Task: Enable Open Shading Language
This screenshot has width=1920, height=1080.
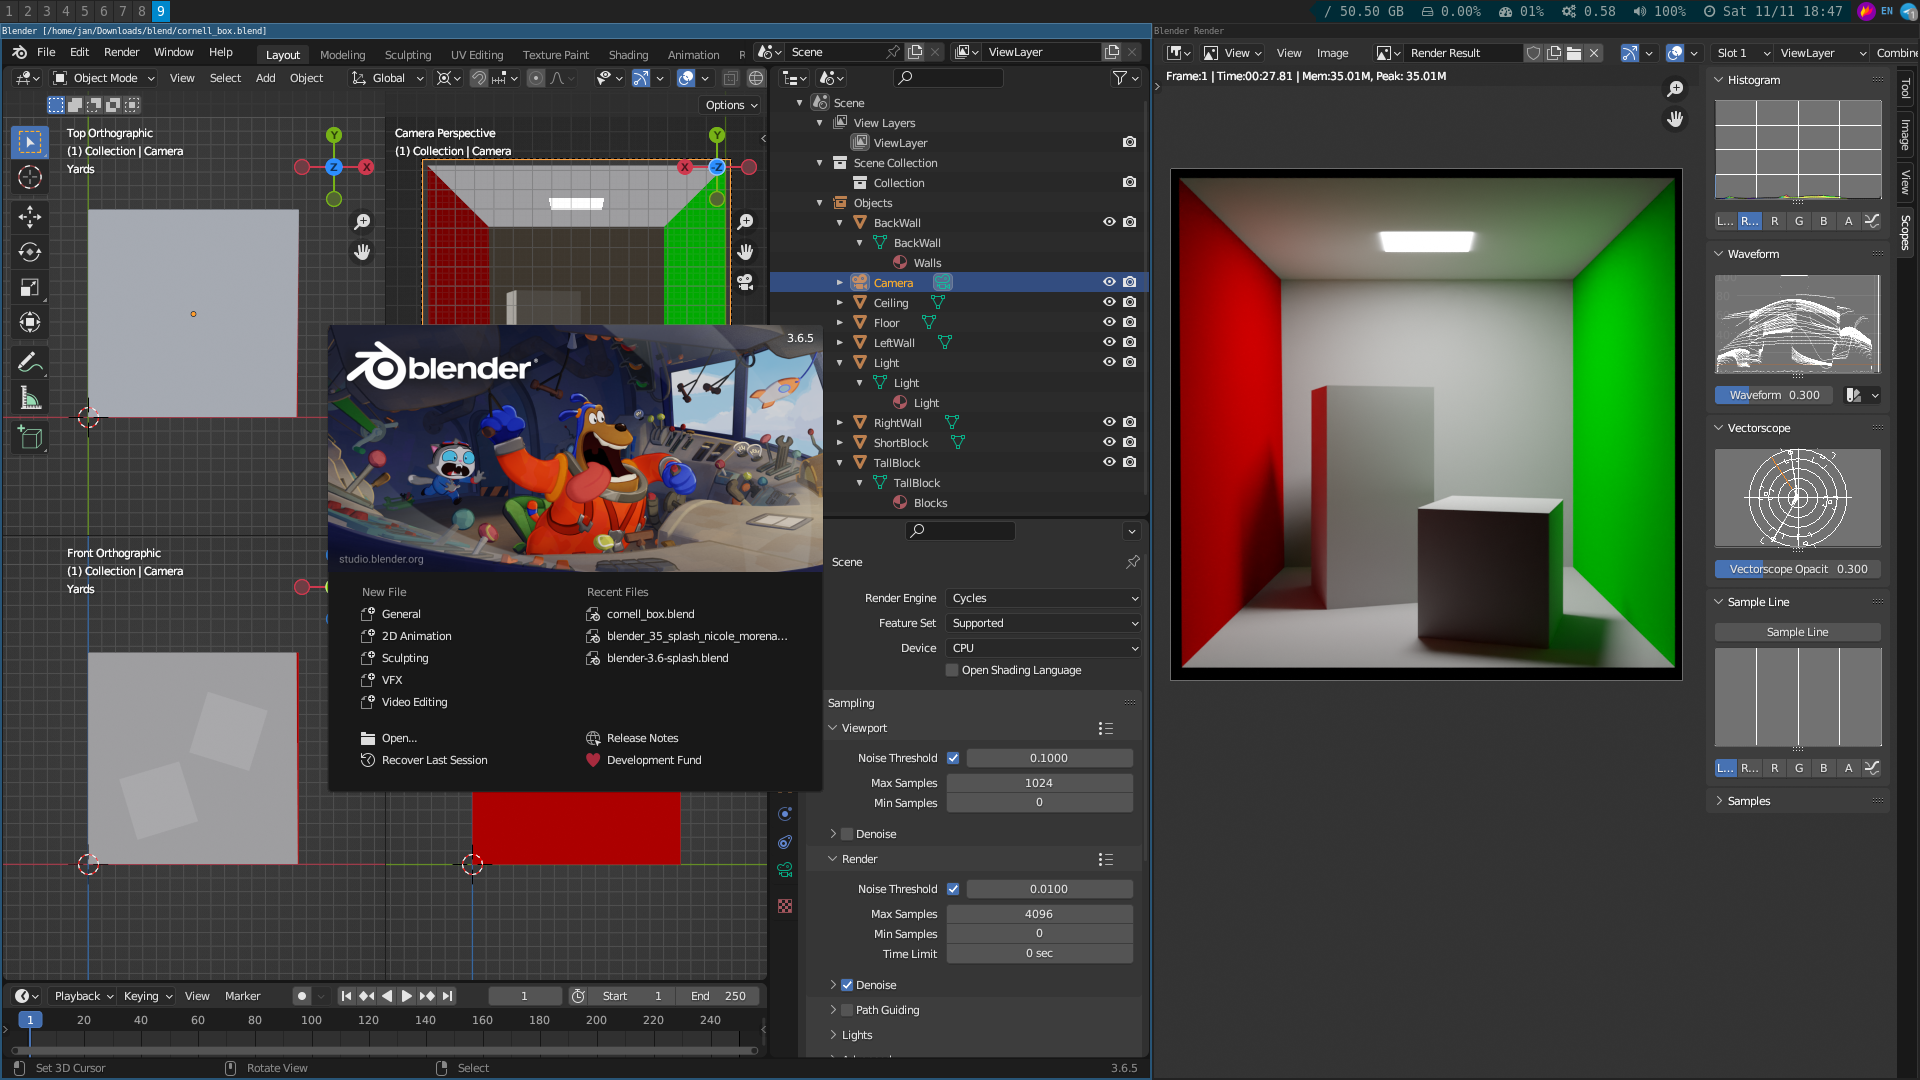Action: pos(952,670)
